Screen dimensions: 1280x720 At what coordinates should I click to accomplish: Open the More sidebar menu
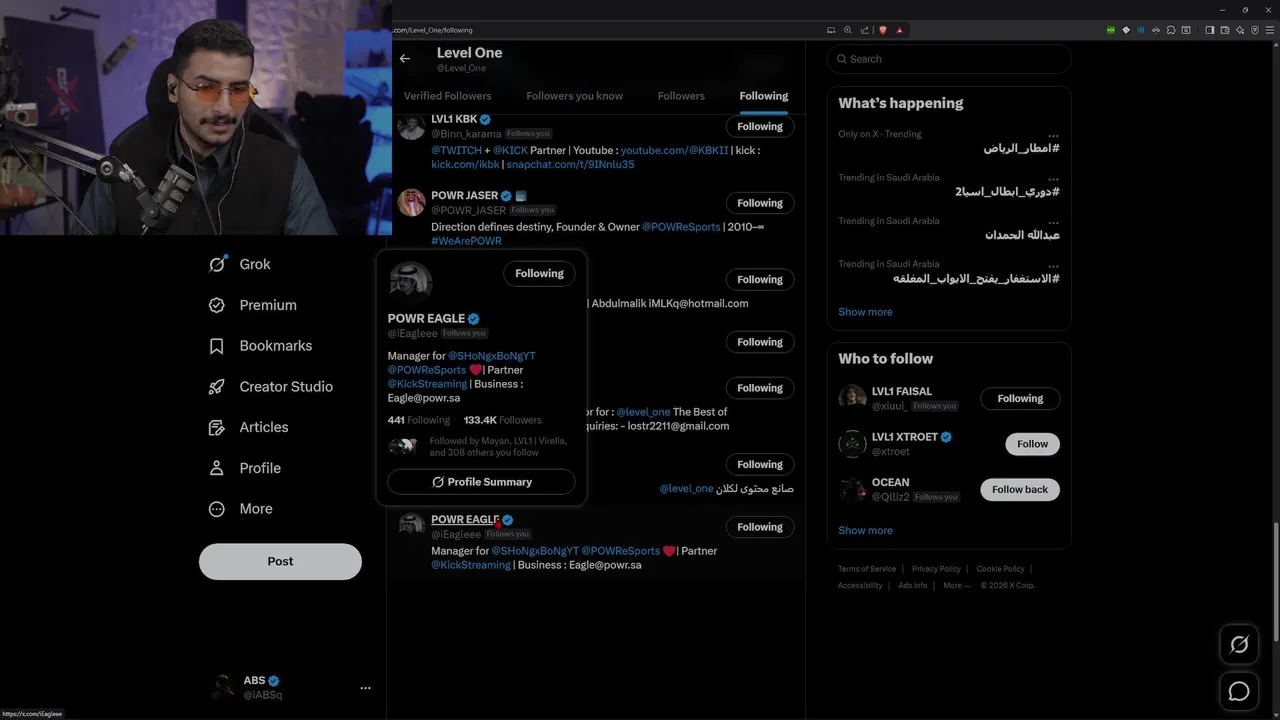coord(241,509)
